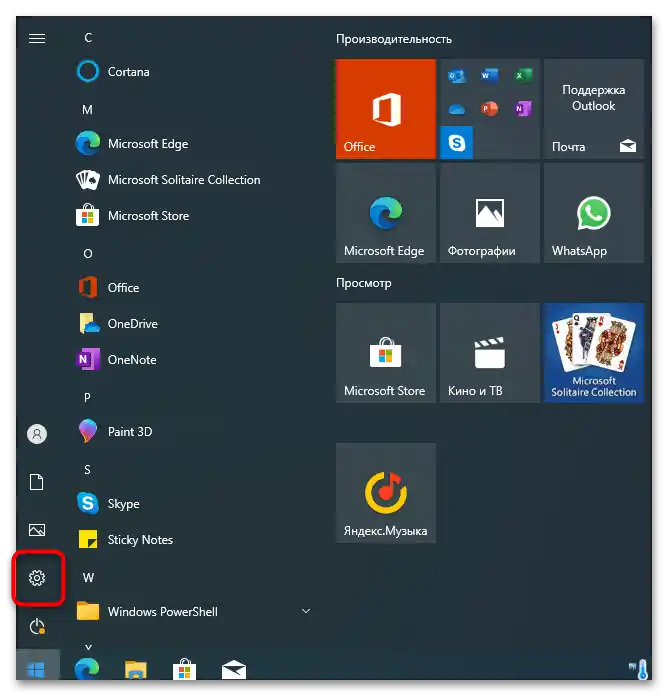Open Outlook icon in Office apps tile
The image size is (668, 696).
point(456,76)
